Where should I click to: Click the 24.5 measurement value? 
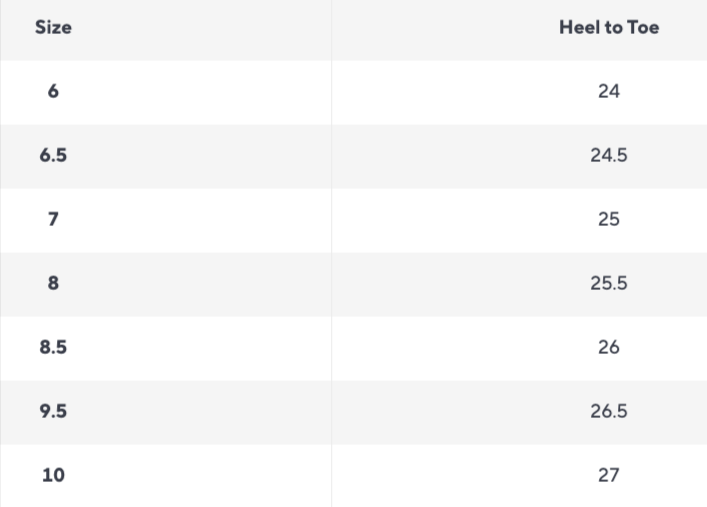tap(608, 155)
